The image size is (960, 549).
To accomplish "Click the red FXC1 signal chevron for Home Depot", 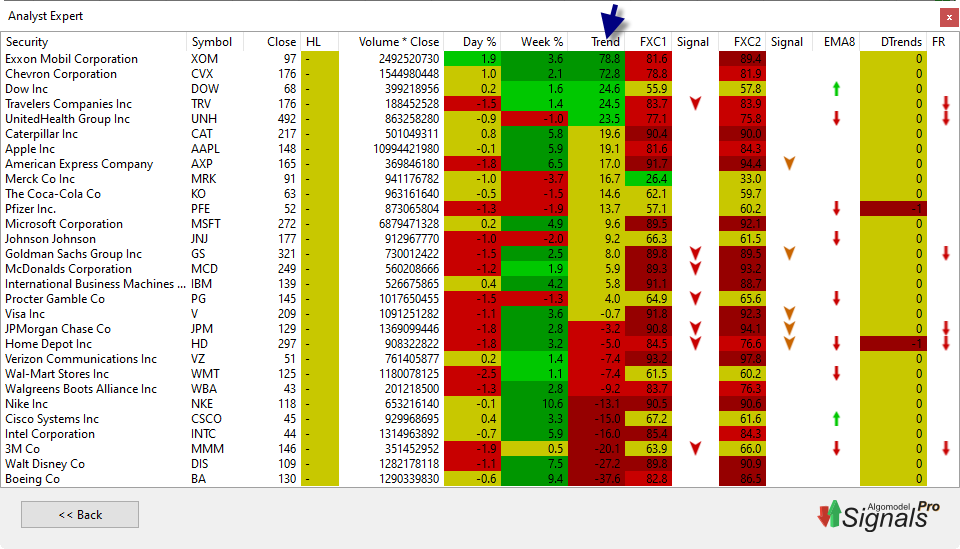I will point(695,343).
